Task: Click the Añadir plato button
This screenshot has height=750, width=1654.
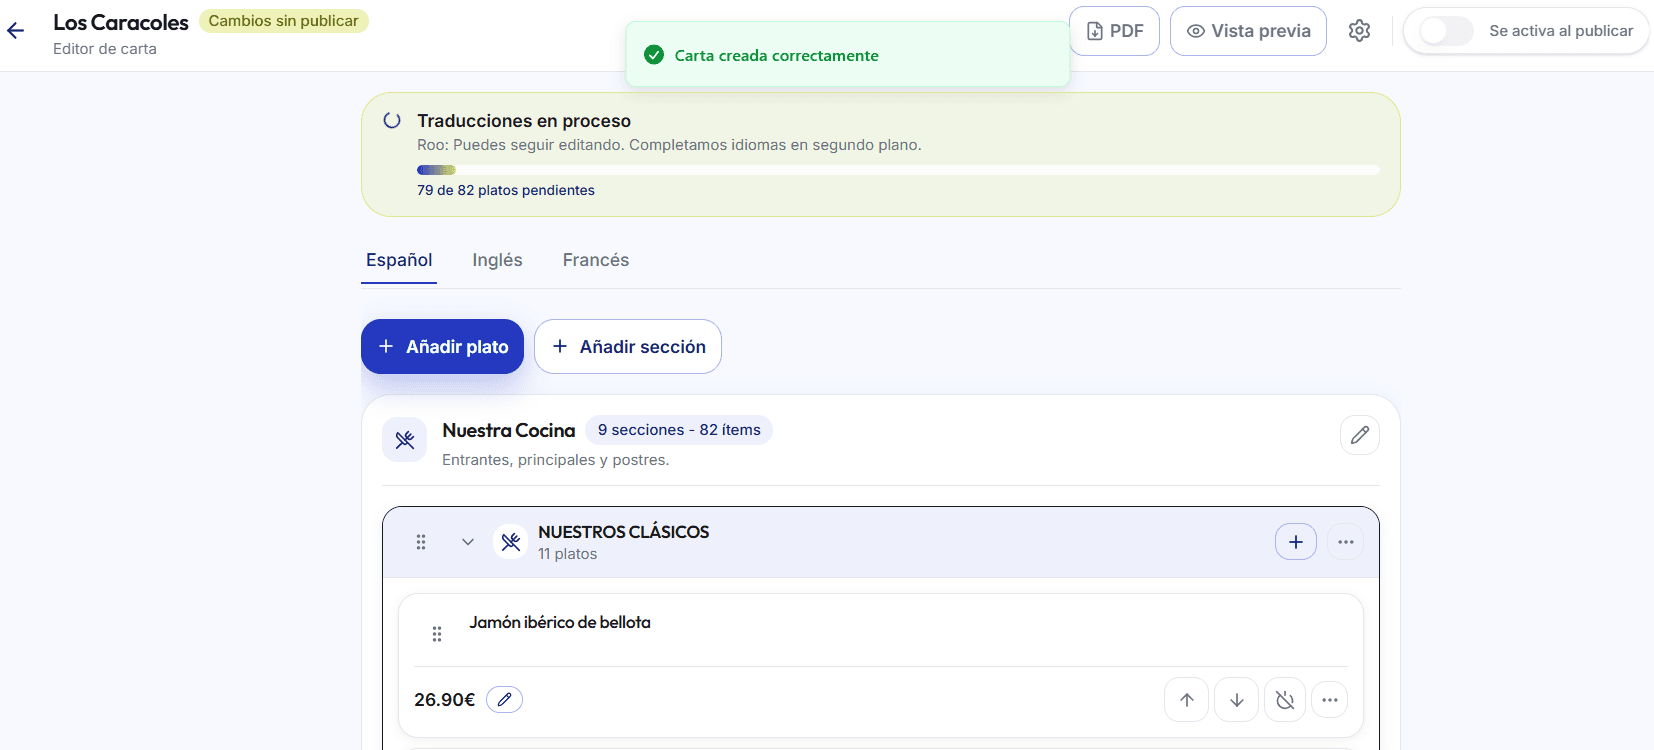Action: click(442, 347)
